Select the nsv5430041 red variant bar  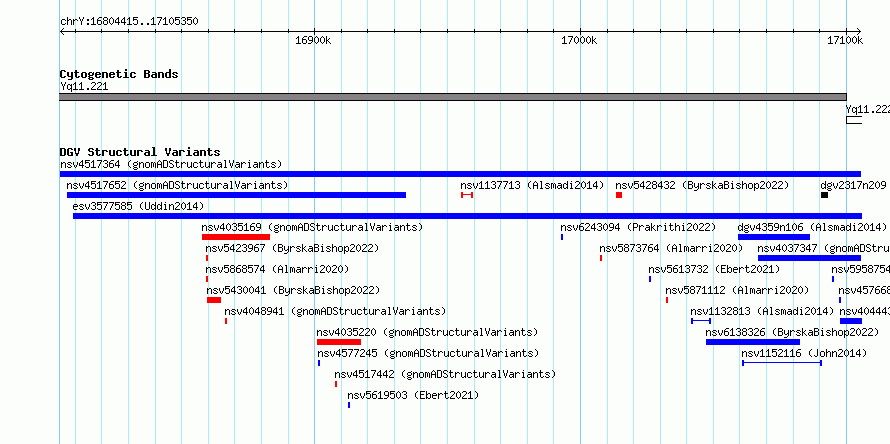click(214, 300)
